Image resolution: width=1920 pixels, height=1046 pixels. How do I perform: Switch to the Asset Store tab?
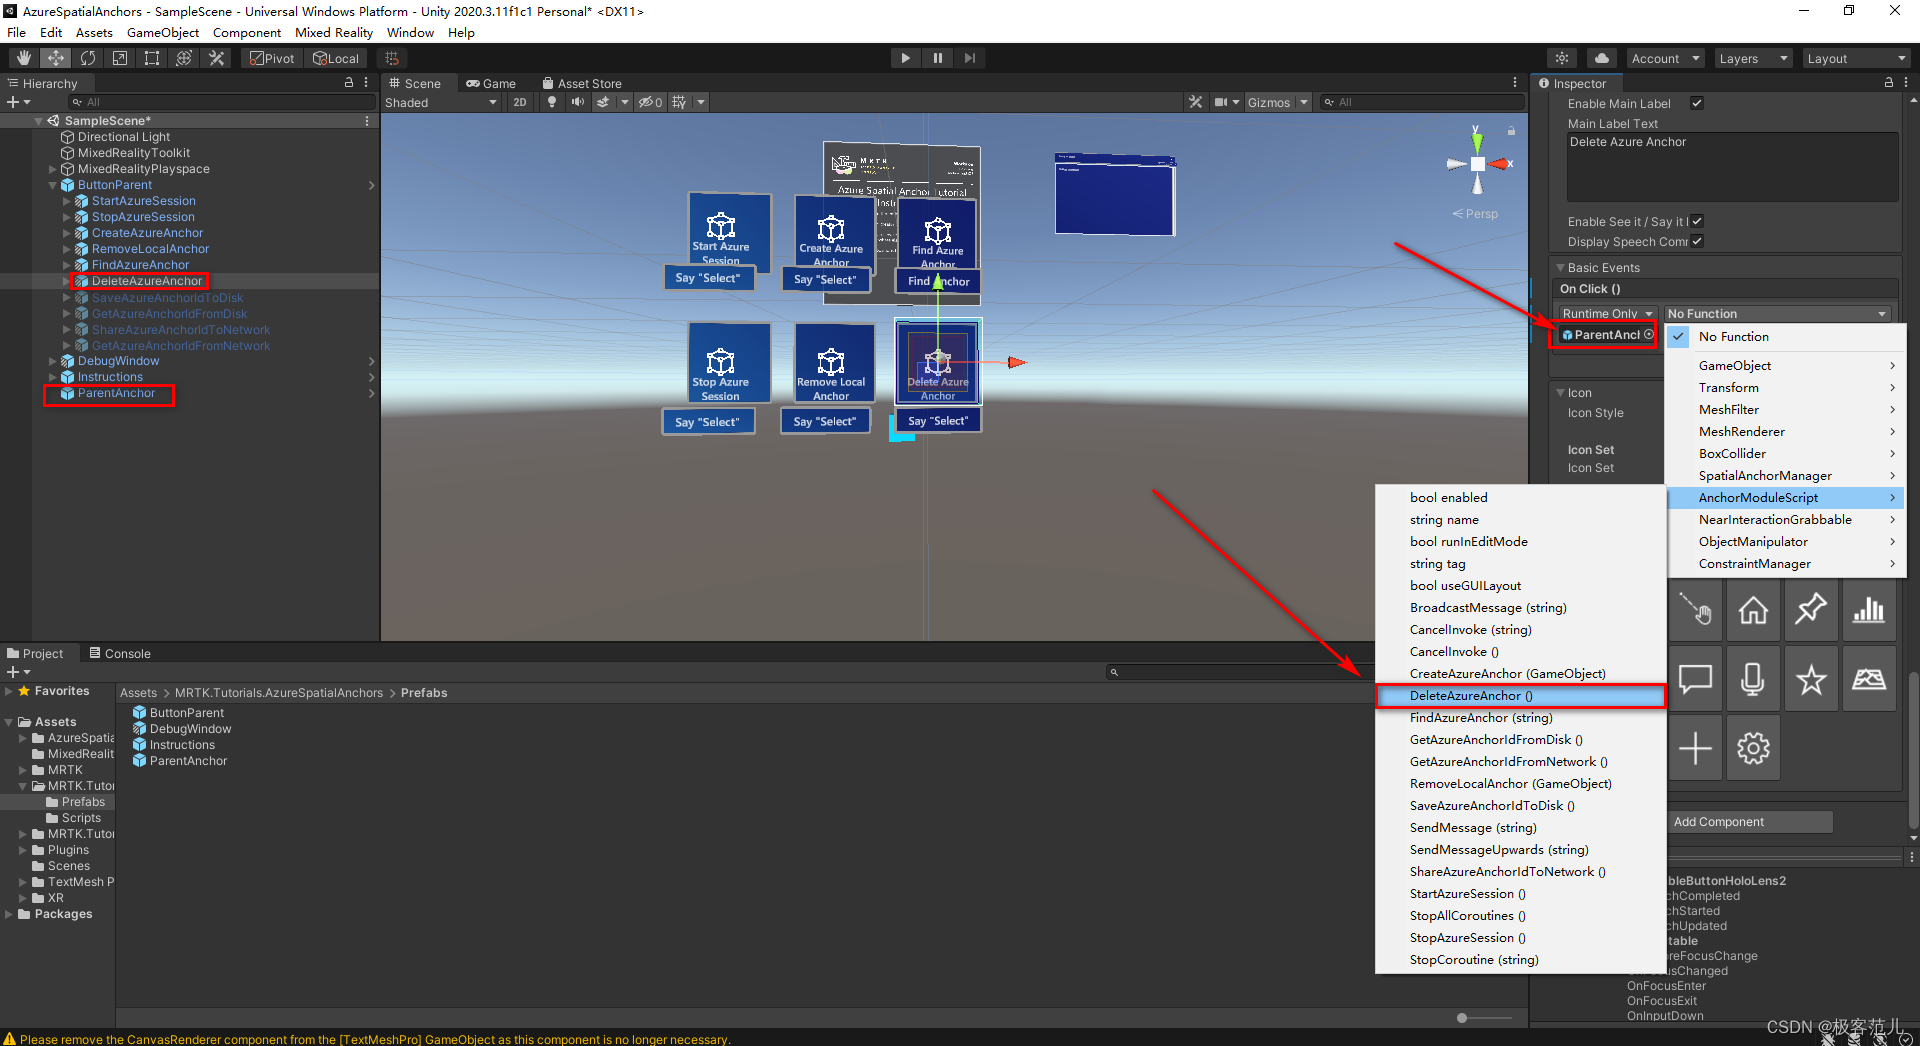581,83
